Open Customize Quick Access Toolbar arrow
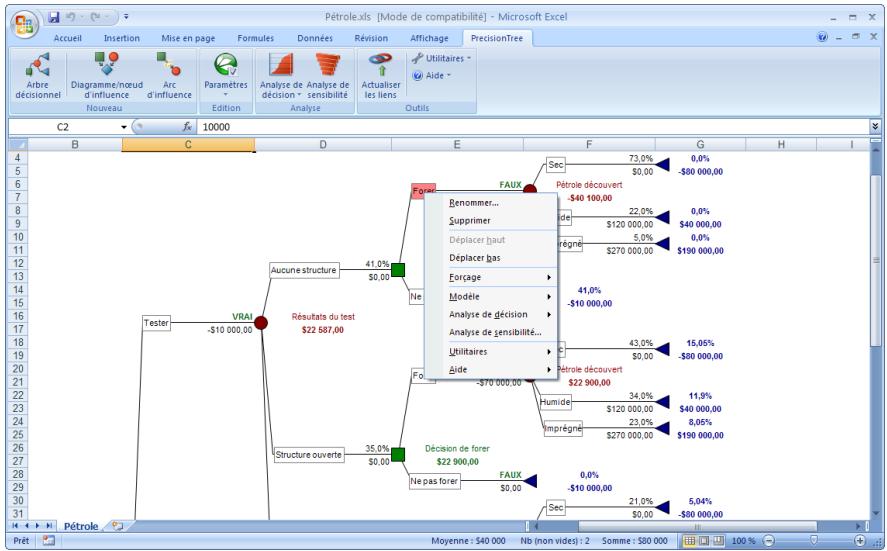 126,17
